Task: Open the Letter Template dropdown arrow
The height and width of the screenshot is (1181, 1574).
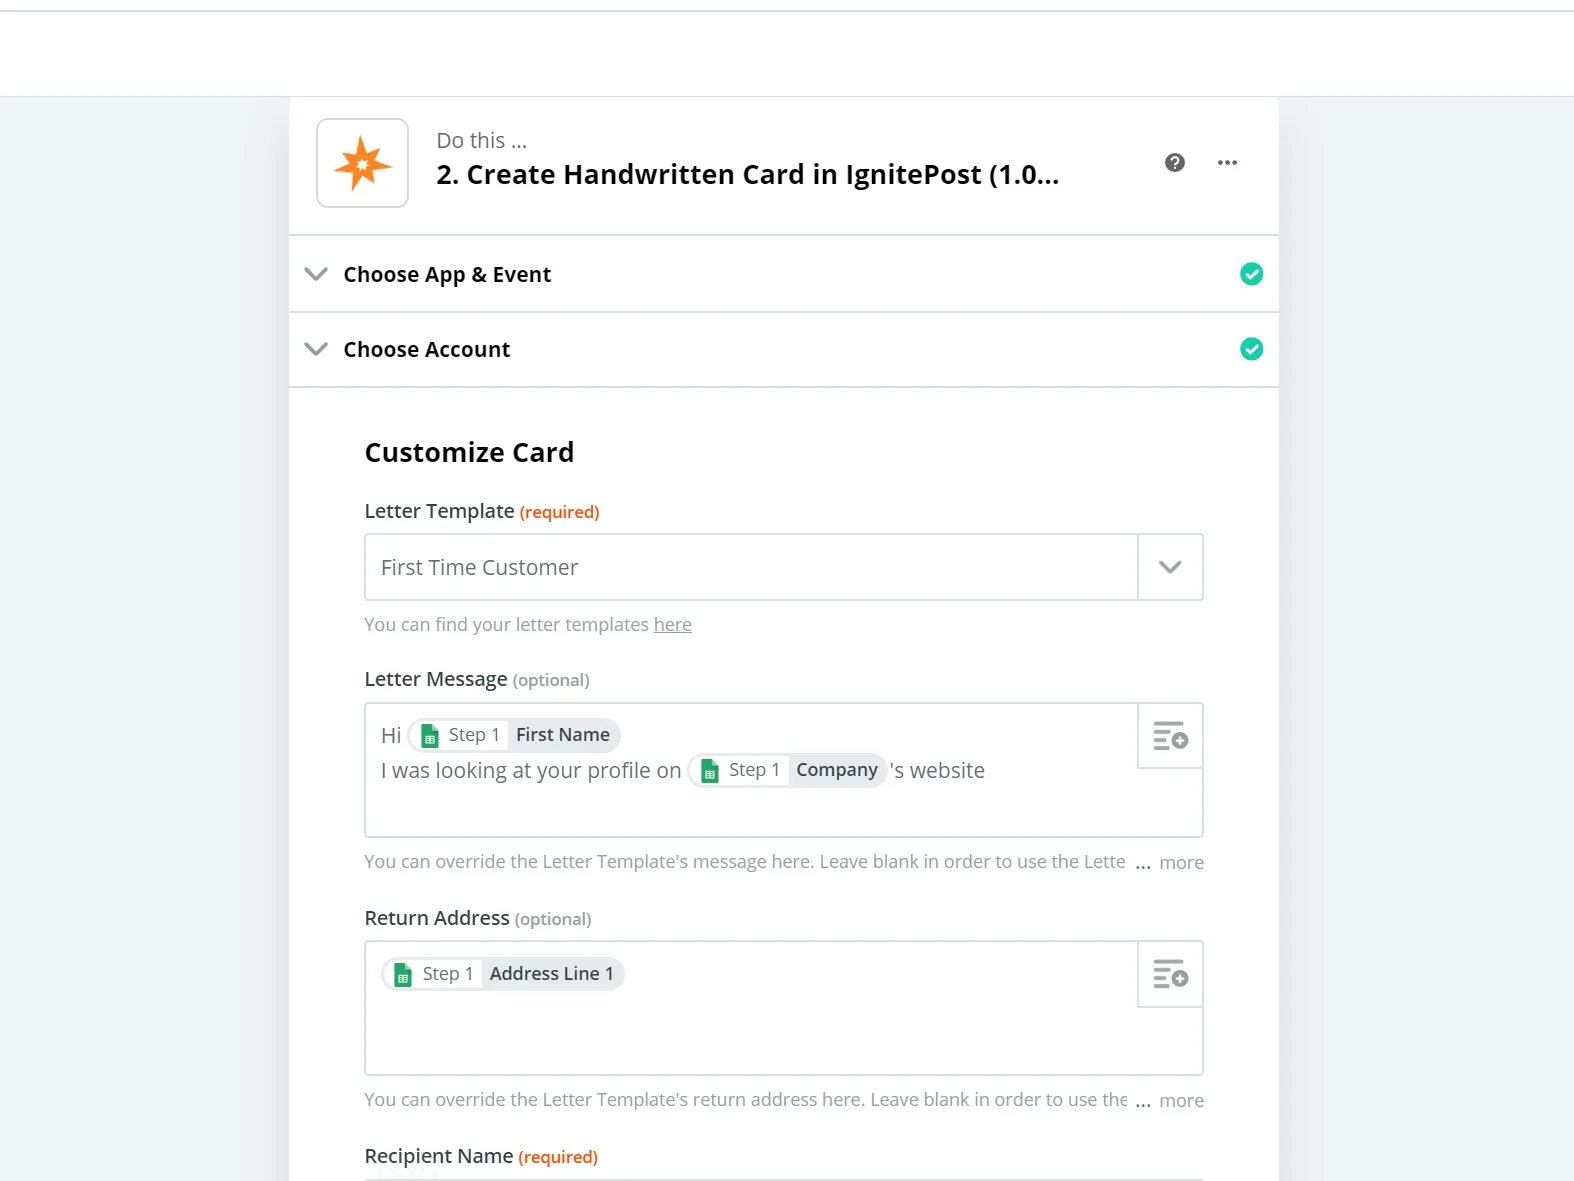Action: click(x=1170, y=567)
